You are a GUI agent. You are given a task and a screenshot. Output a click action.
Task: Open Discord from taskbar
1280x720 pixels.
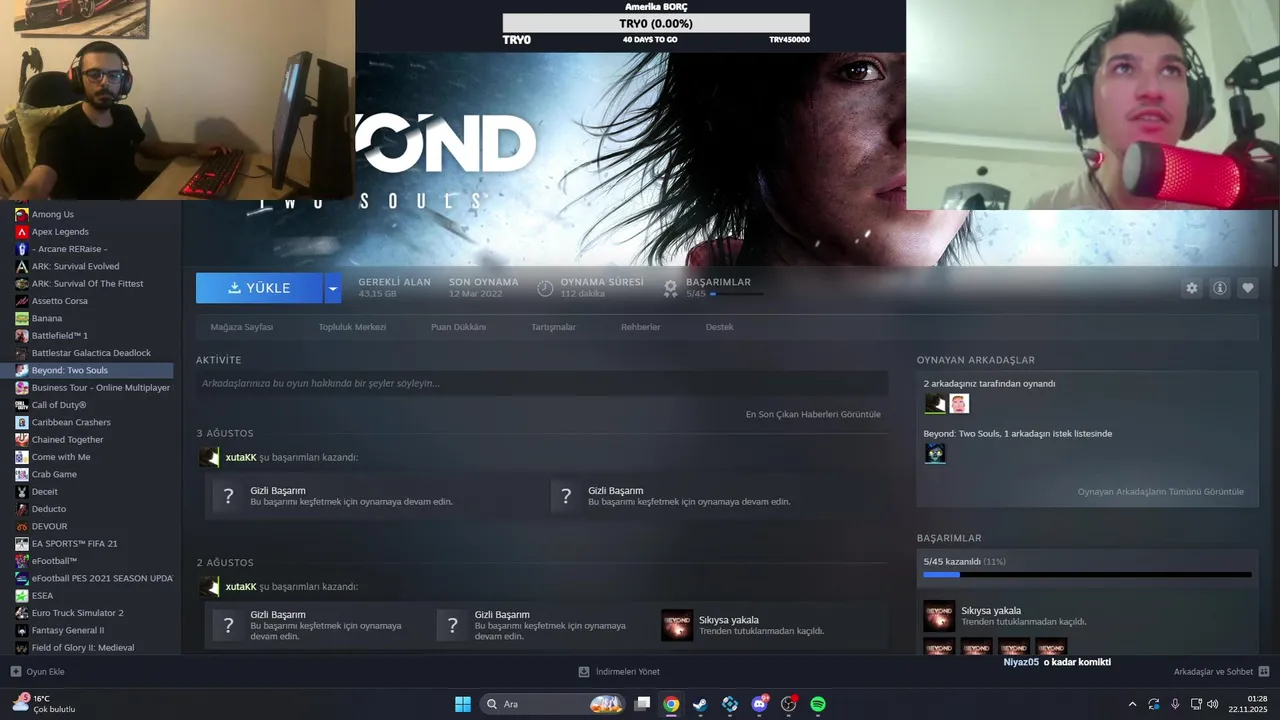point(759,704)
